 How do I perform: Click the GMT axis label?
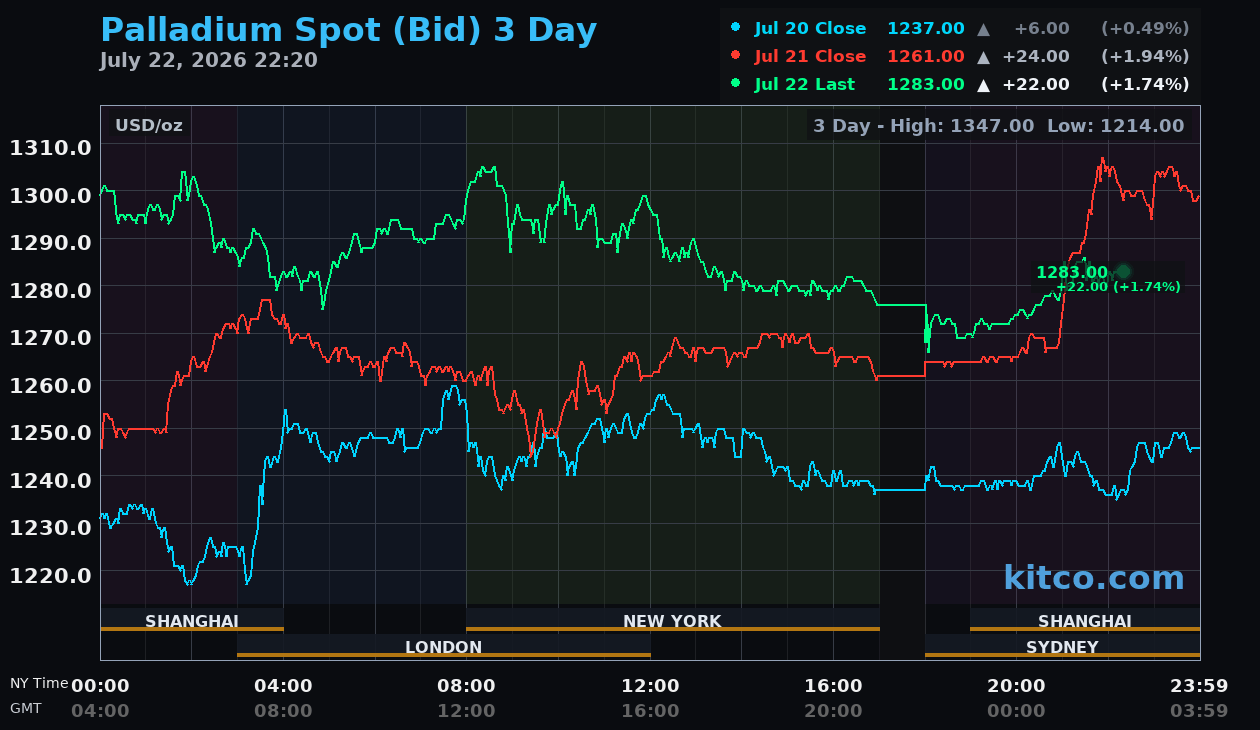click(x=26, y=708)
